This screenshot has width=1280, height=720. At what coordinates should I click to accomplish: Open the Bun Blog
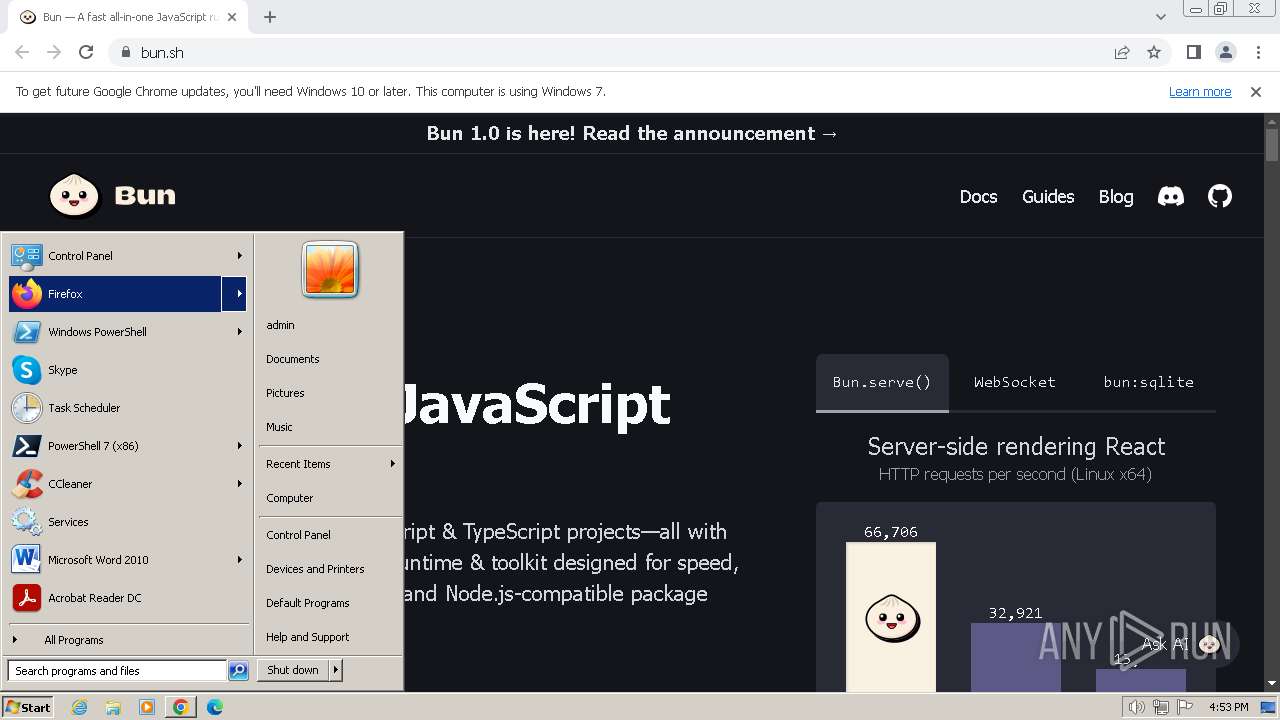(1116, 196)
